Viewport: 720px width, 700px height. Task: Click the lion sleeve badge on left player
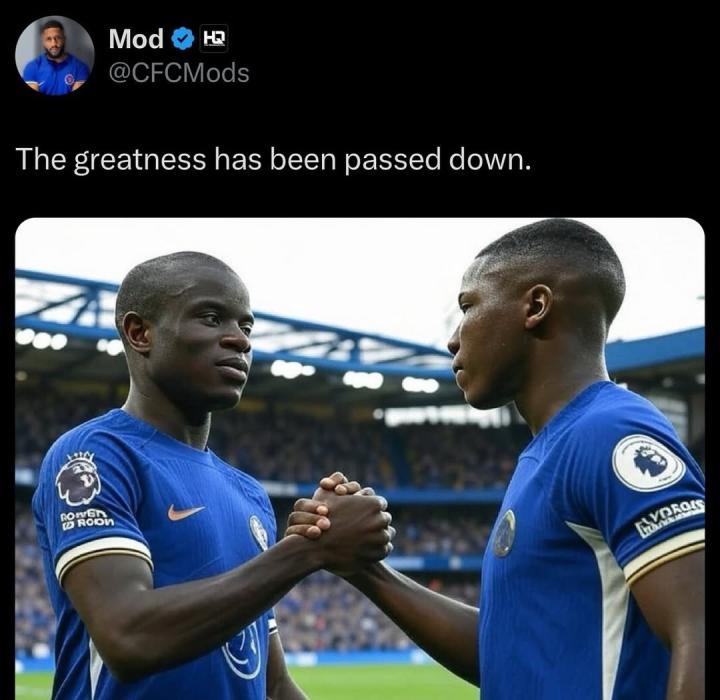point(79,478)
